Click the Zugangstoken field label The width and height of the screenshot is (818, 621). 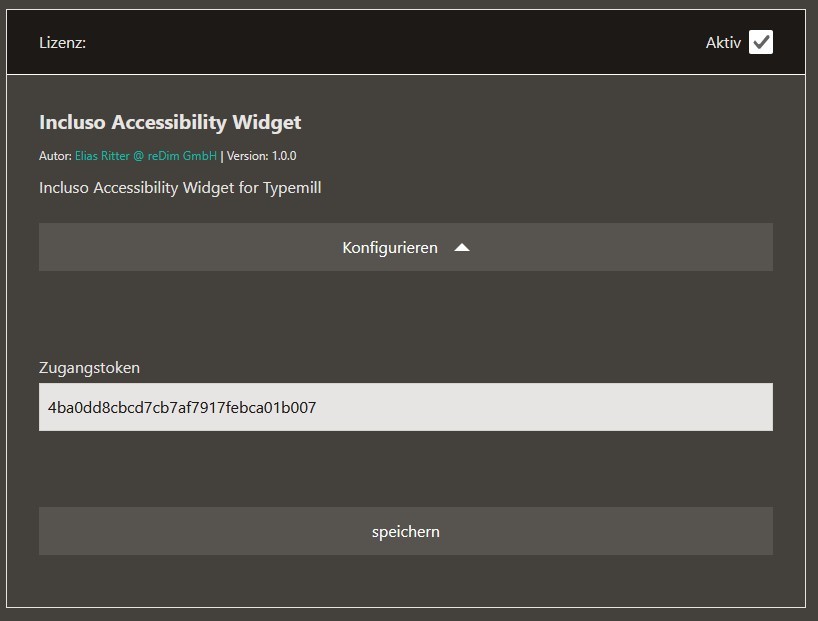point(89,367)
